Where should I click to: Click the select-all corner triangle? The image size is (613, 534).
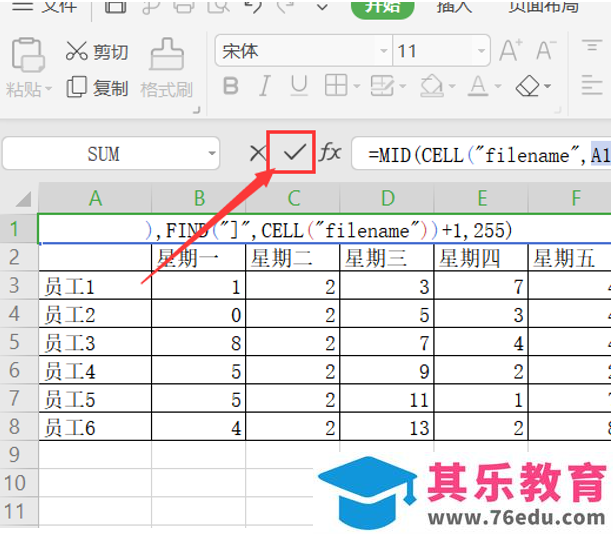23,199
